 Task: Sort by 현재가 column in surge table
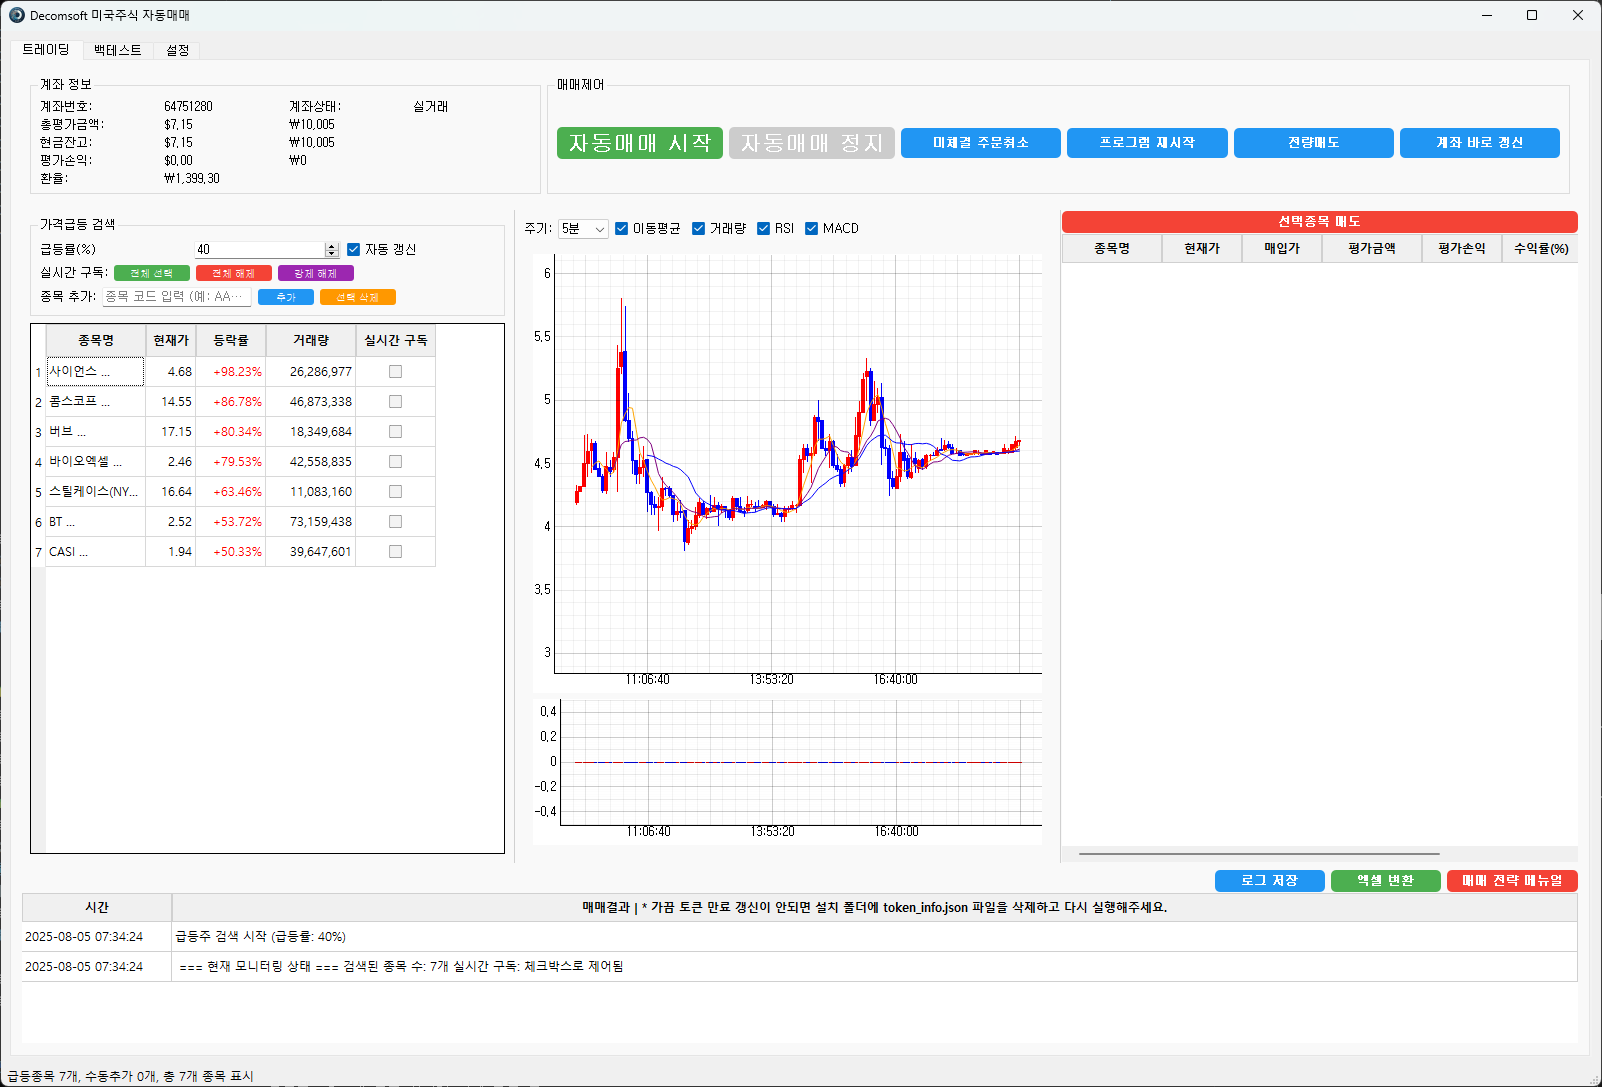[x=171, y=341]
